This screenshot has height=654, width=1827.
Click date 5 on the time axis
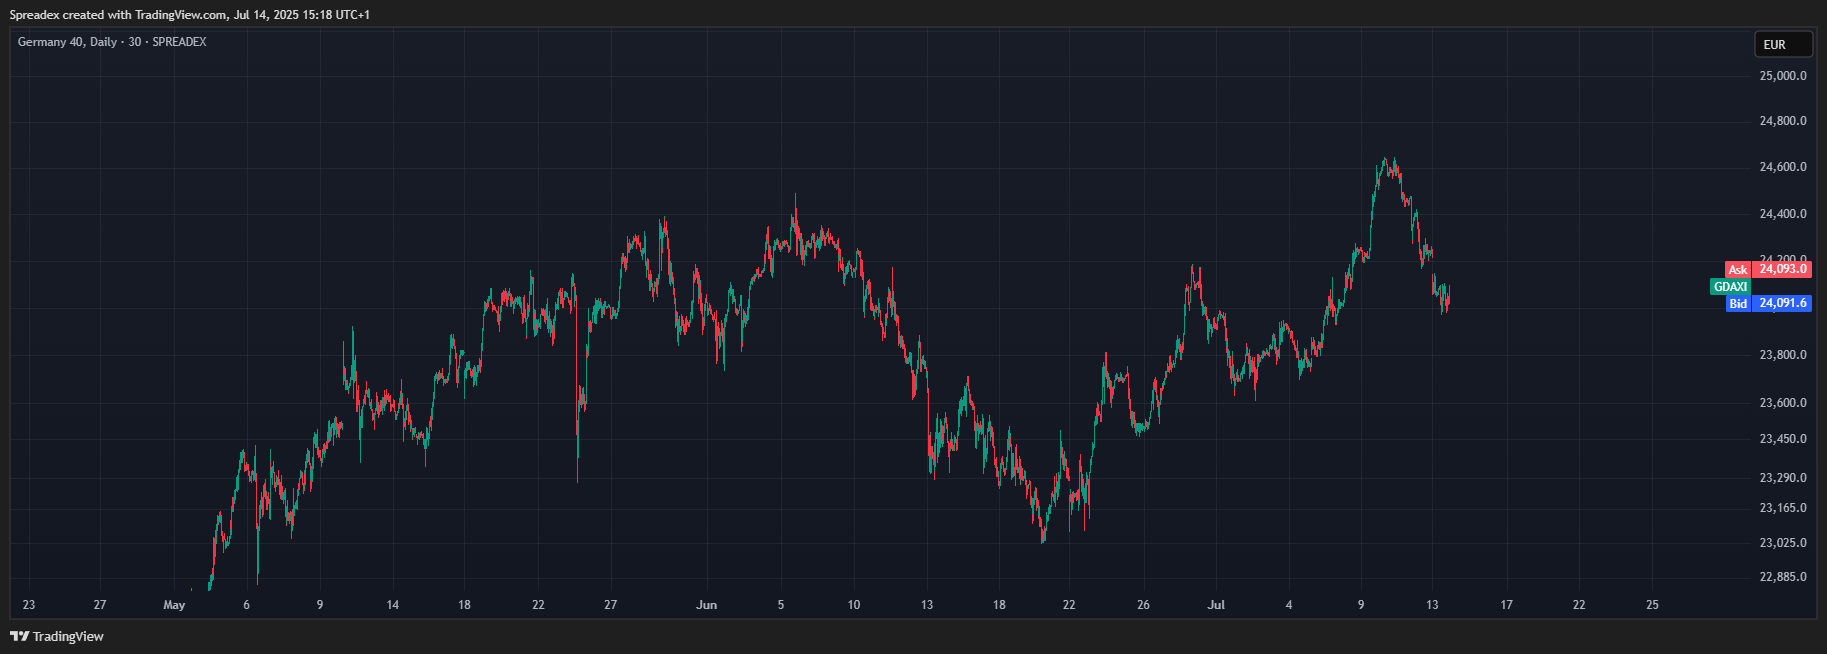click(x=781, y=605)
